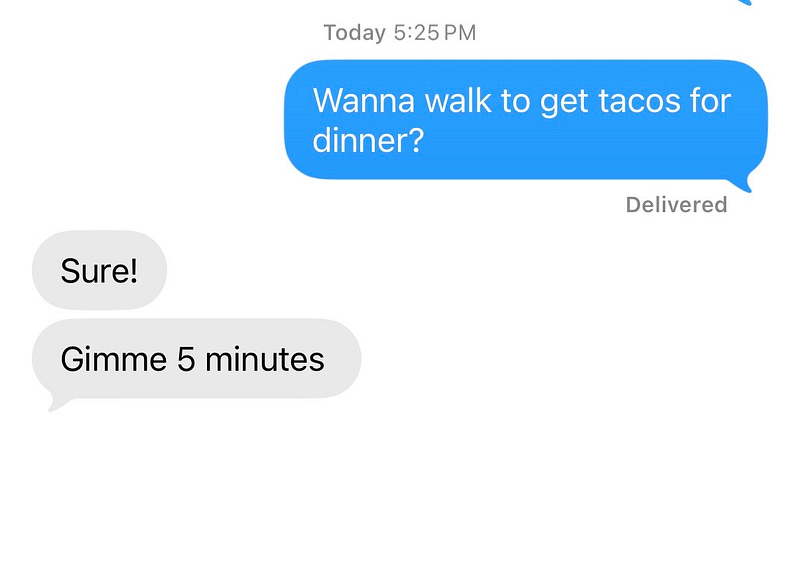This screenshot has width=800, height=573.
Task: Click the word "Today" in the timestamp
Action: pos(355,33)
